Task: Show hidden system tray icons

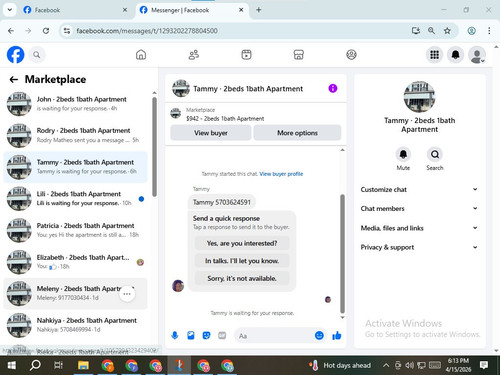Action: tap(386, 365)
